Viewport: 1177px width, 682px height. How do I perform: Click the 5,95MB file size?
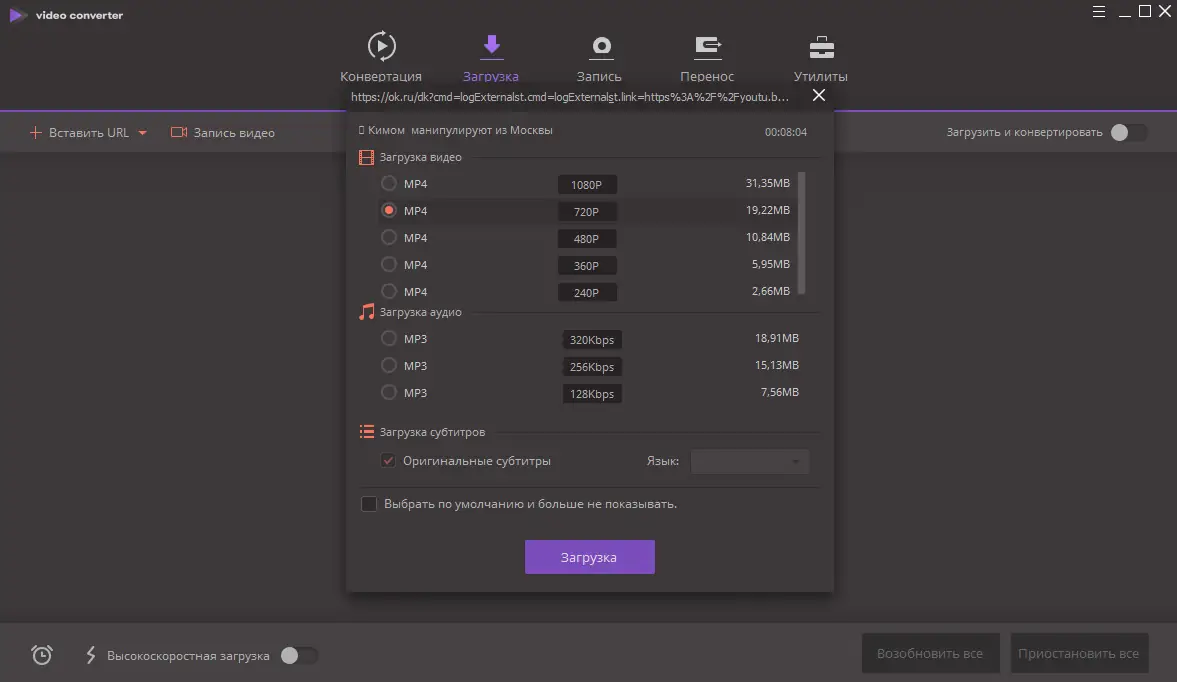pos(771,264)
